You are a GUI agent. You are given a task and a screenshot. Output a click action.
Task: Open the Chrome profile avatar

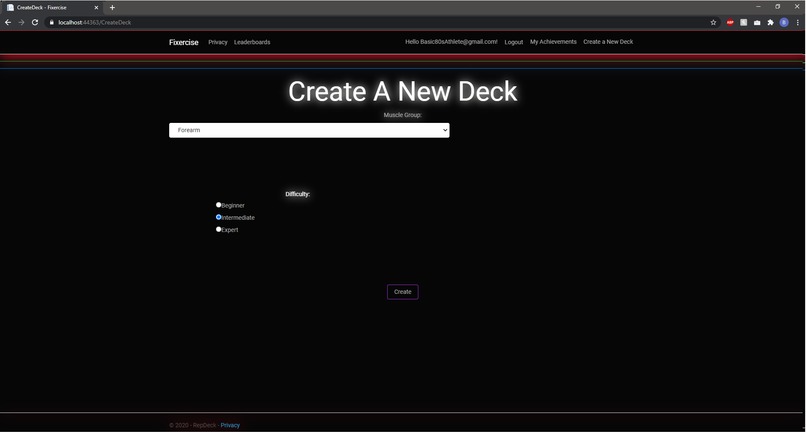784,22
